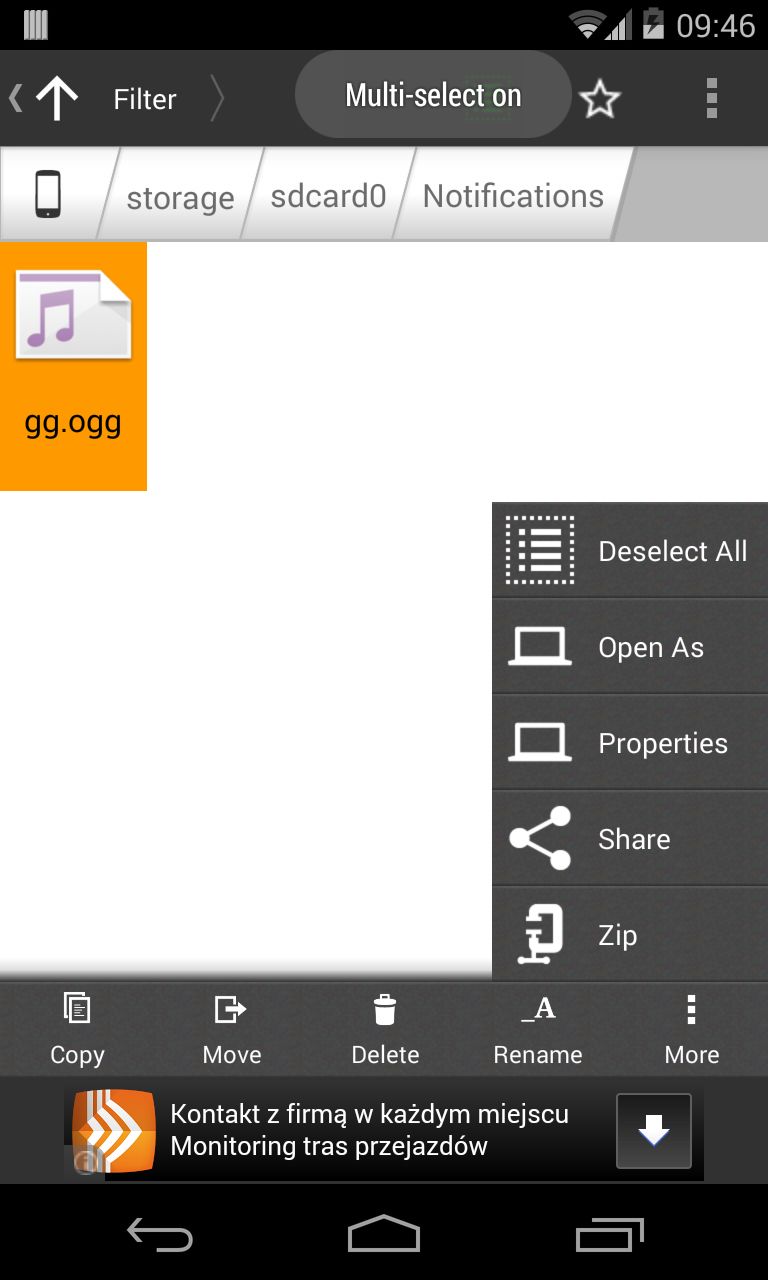Tap the Android back navigation button
This screenshot has height=1280, width=768.
[x=160, y=1235]
